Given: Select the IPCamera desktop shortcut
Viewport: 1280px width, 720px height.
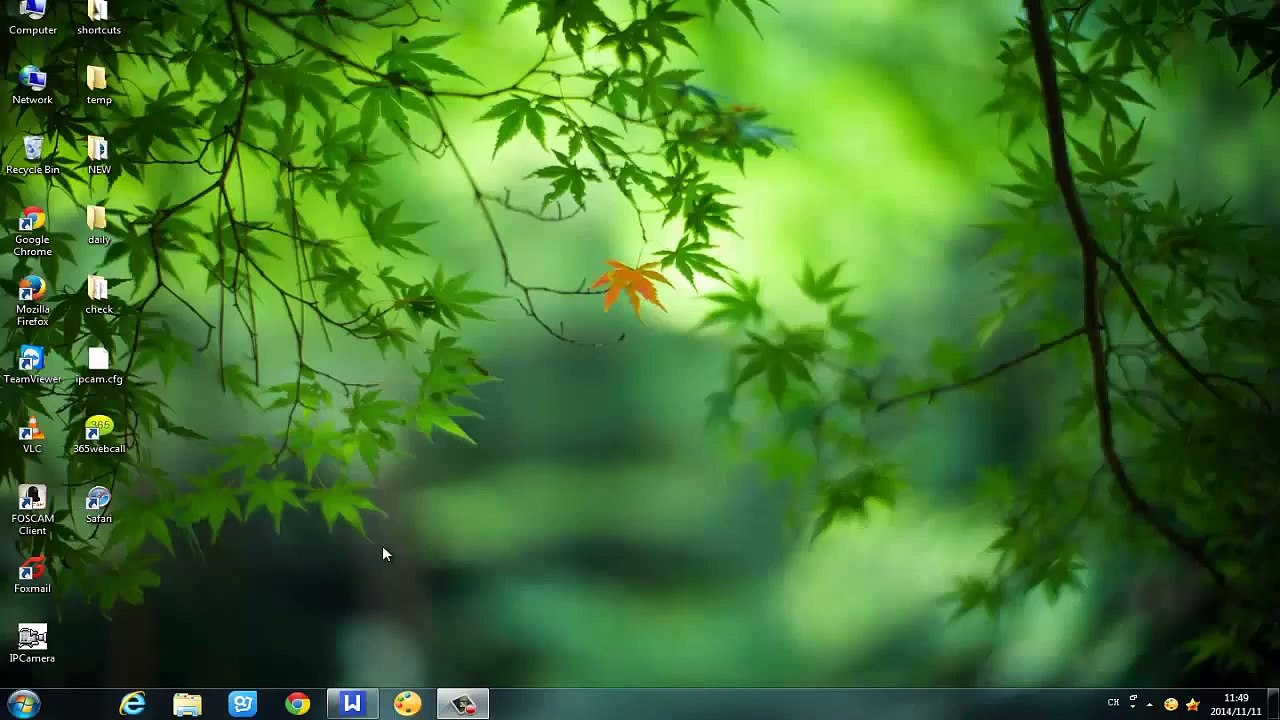Looking at the screenshot, I should (x=33, y=645).
